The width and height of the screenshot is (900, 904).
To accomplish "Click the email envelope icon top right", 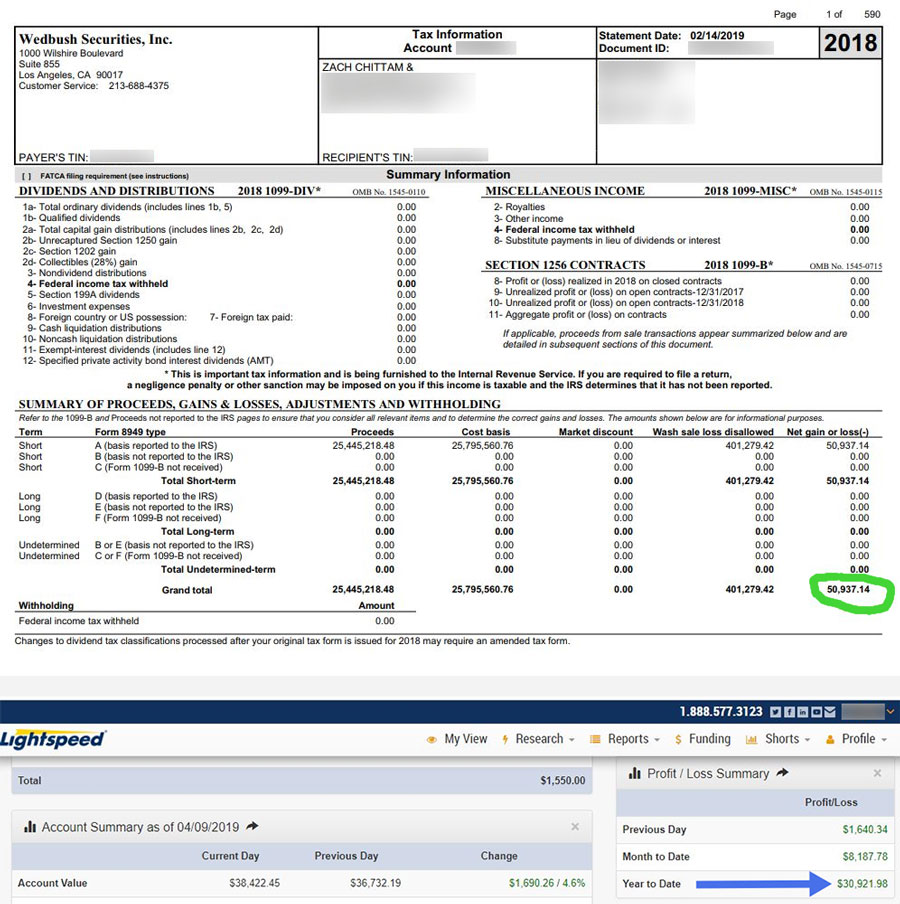I will click(829, 712).
